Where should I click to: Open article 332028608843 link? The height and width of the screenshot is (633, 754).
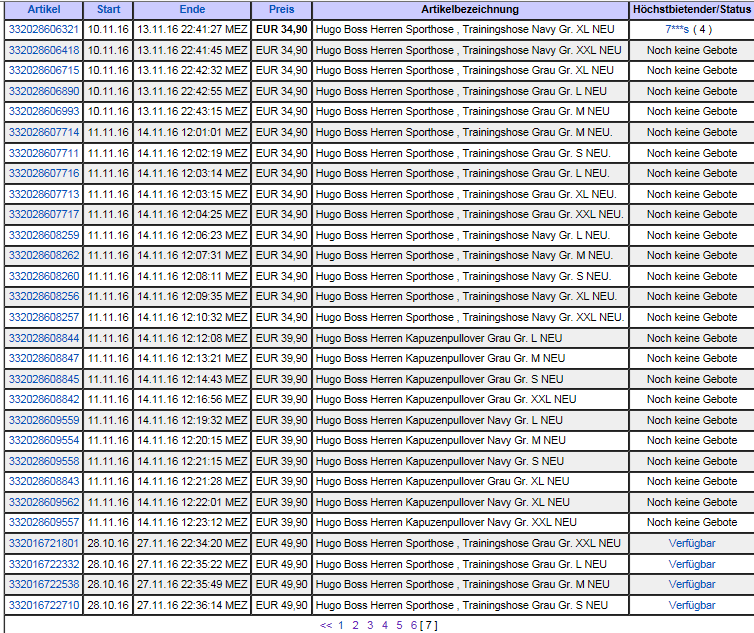44,481
